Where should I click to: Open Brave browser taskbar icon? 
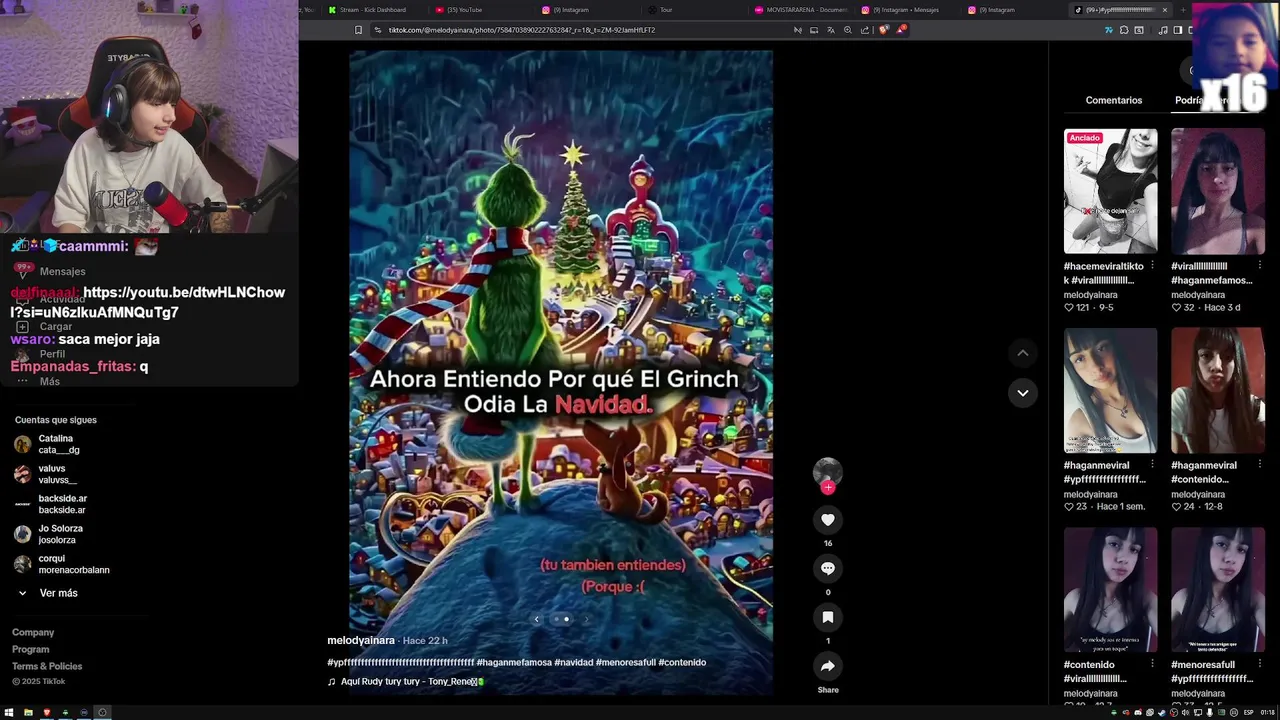[x=47, y=712]
